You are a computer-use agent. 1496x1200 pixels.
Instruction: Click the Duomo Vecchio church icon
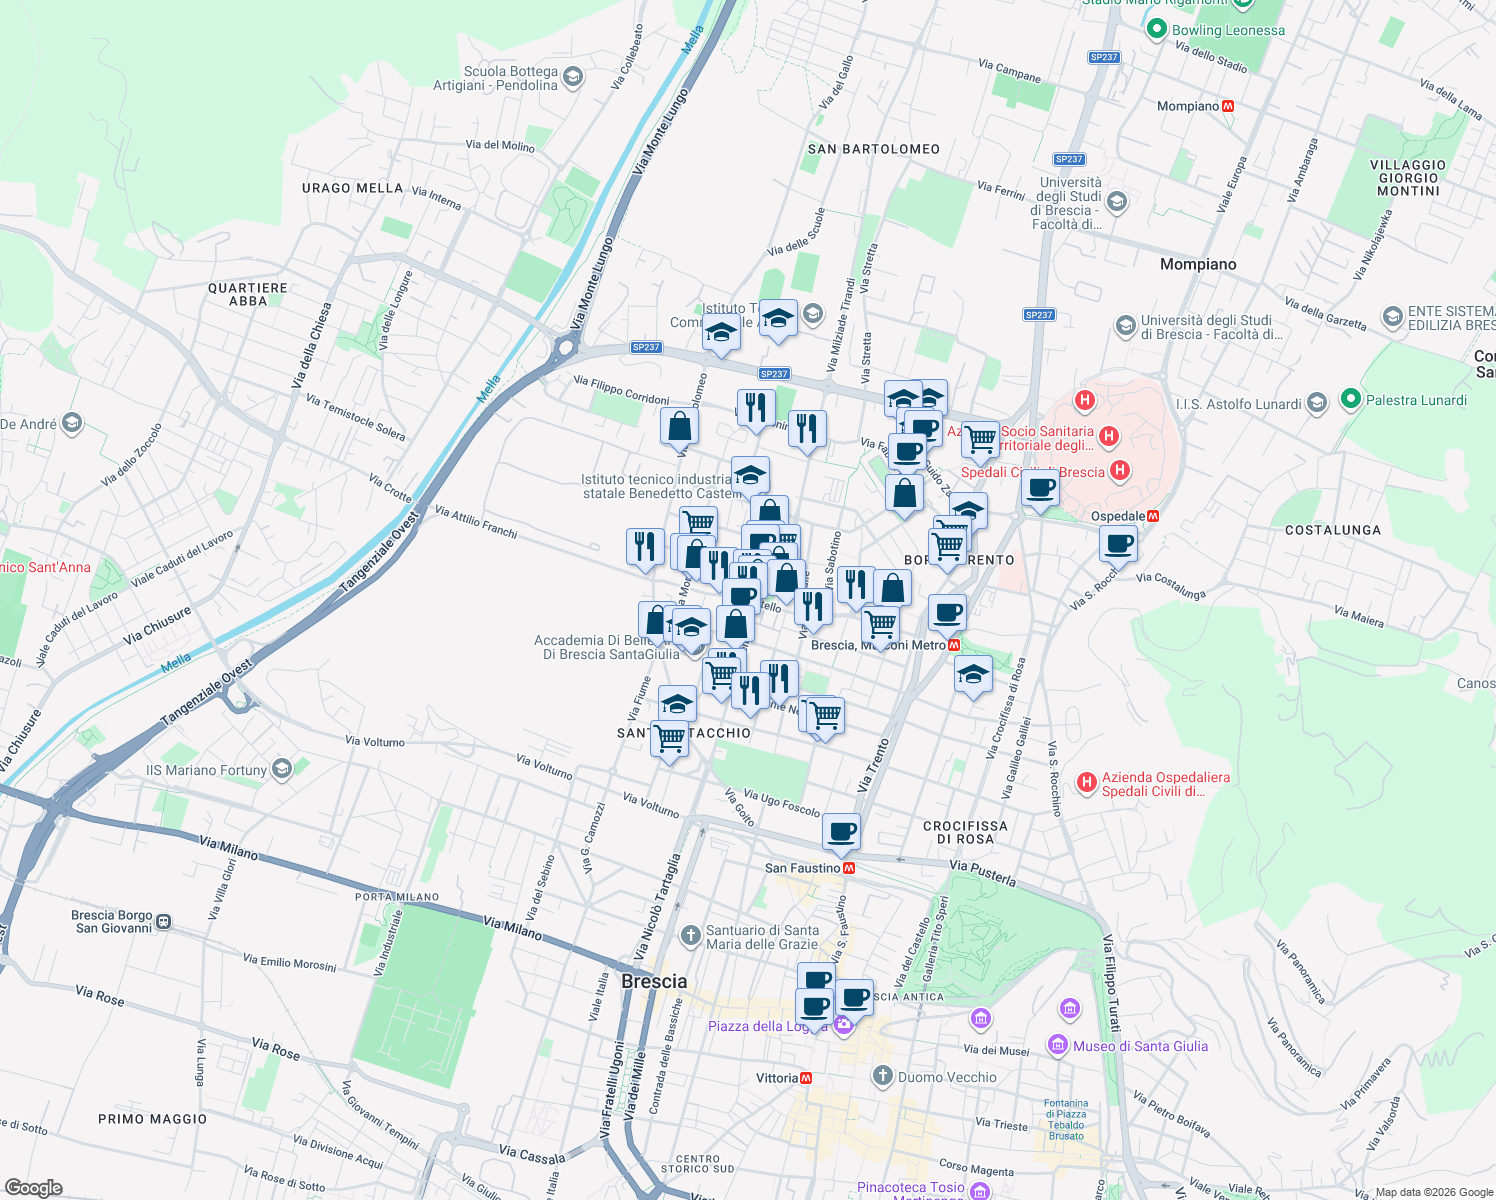point(882,1076)
